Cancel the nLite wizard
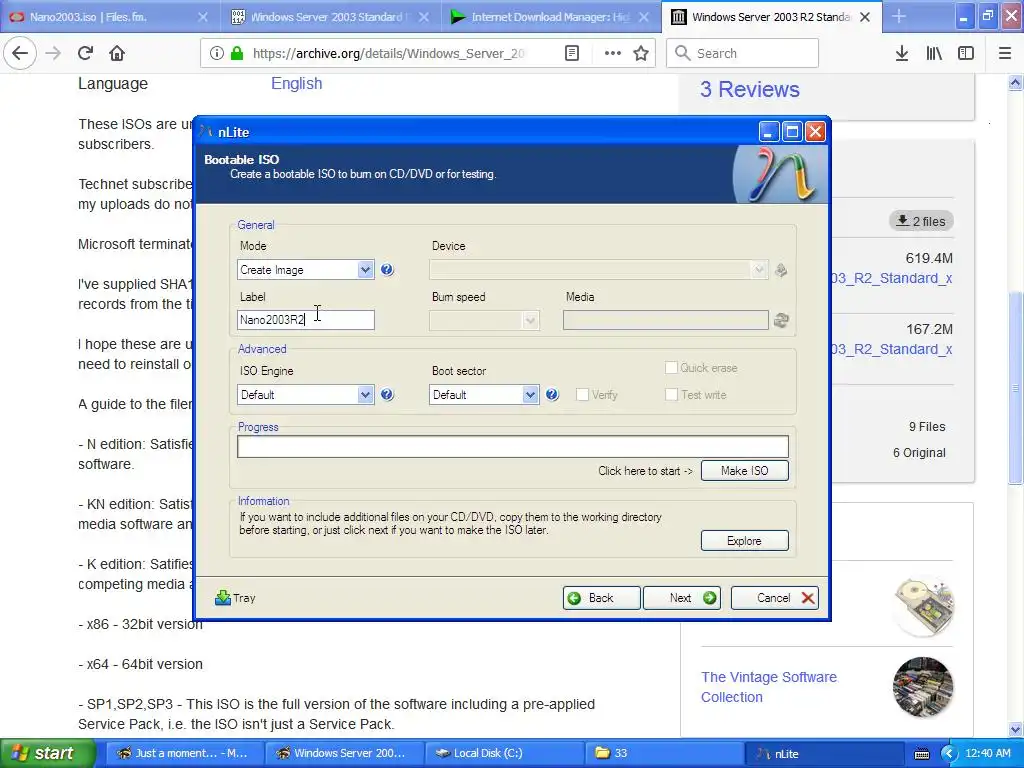Image resolution: width=1024 pixels, height=768 pixels. coord(775,598)
